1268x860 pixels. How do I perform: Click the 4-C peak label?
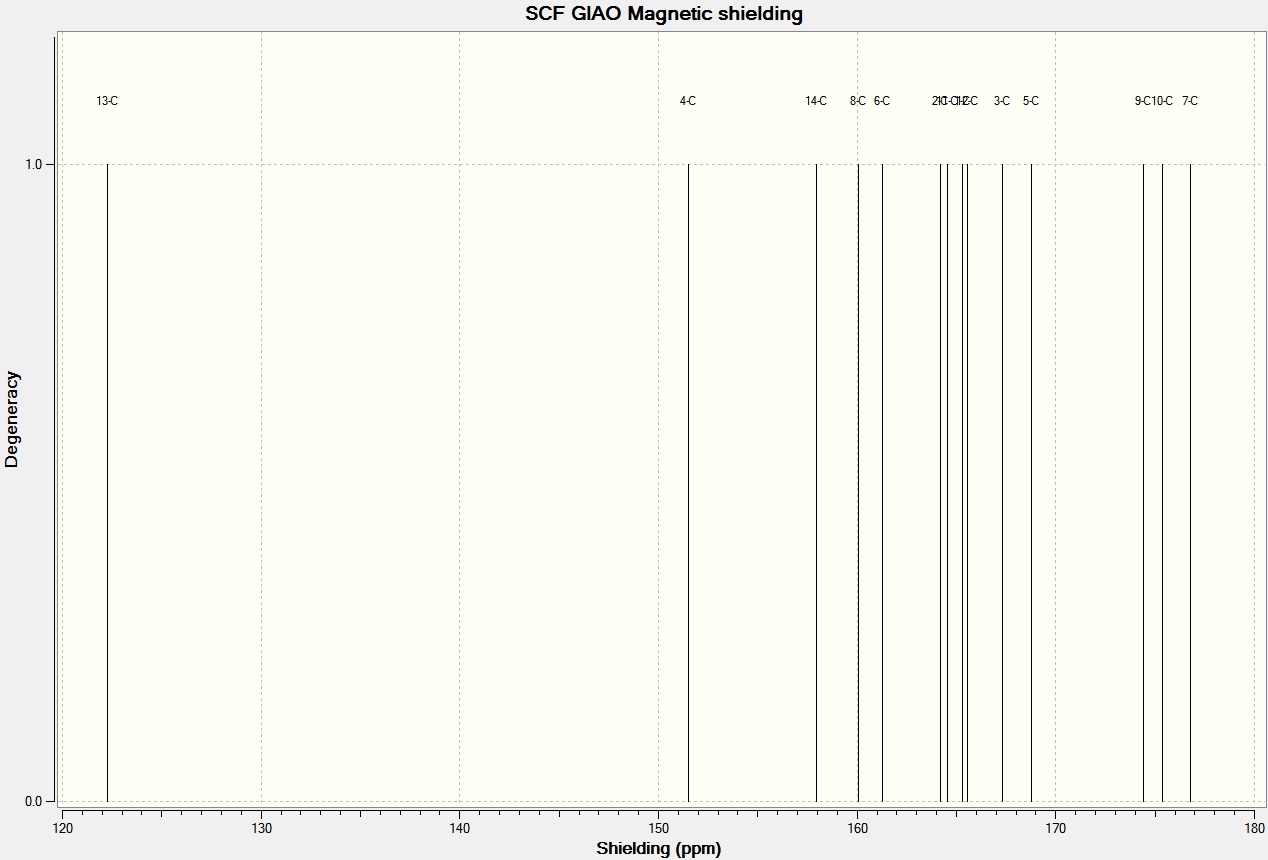point(688,101)
